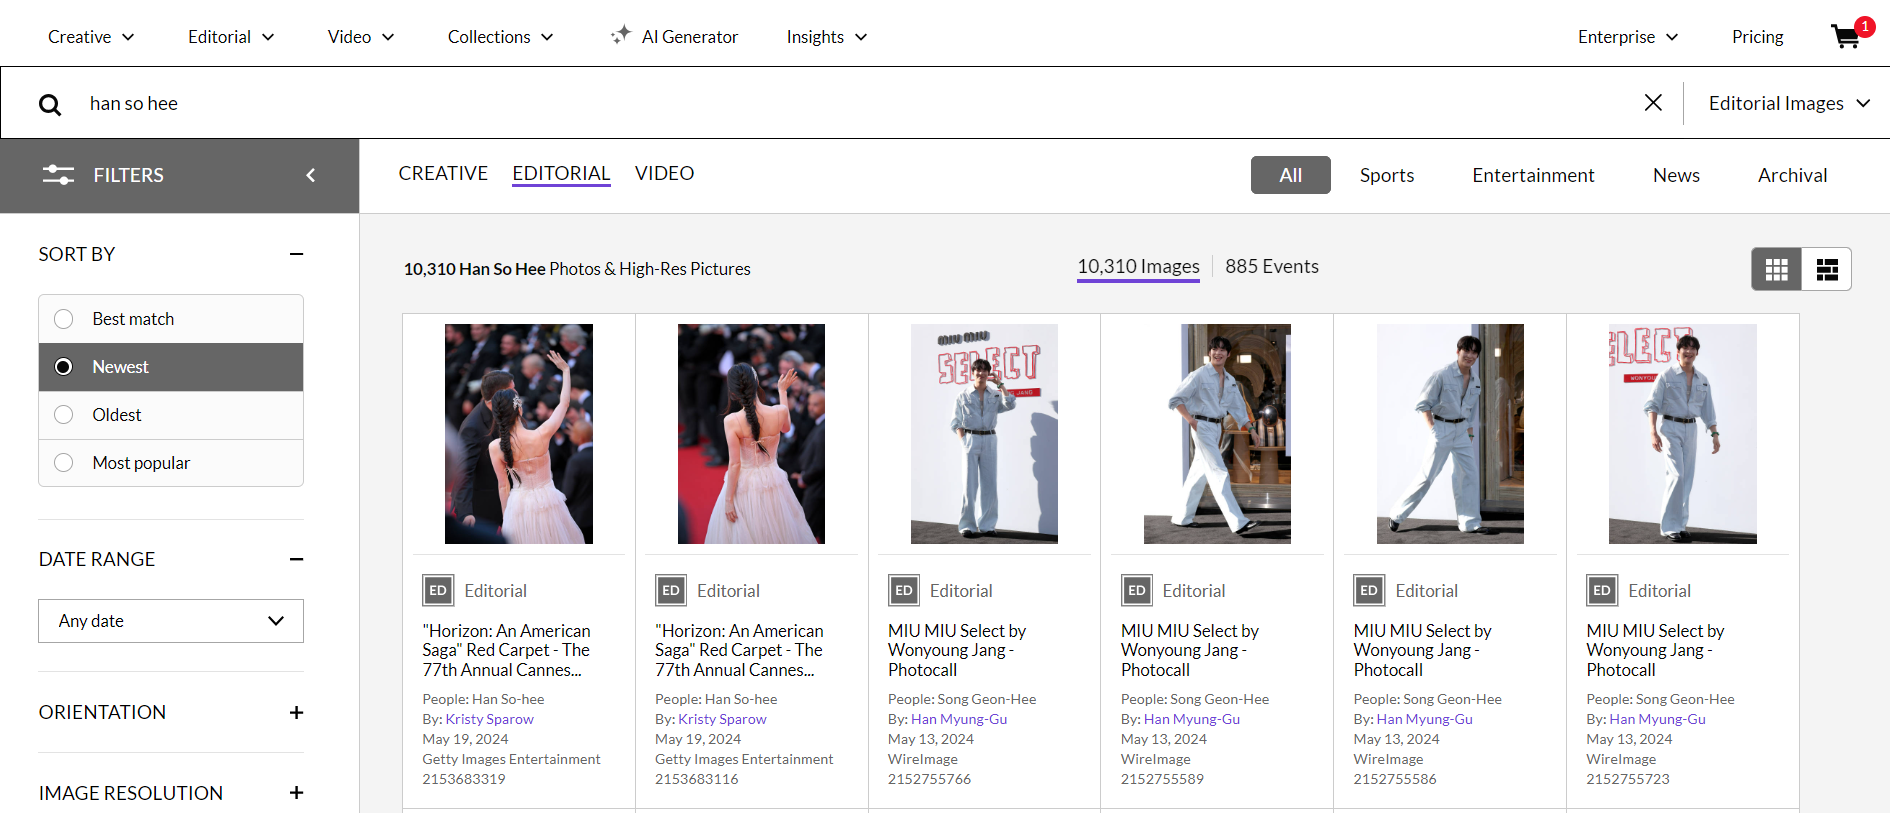Viewport: 1890px width, 813px height.
Task: Collapse the Sort By section
Action: click(x=296, y=254)
